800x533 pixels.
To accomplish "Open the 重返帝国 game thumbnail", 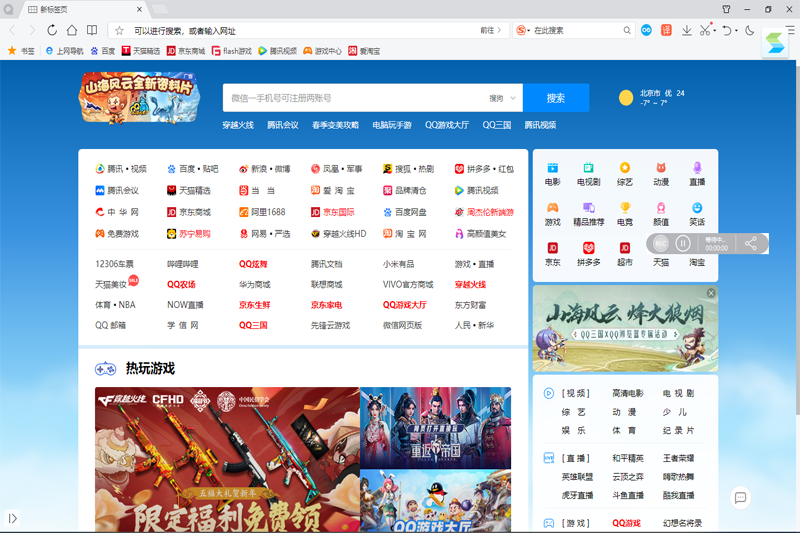I will pyautogui.click(x=435, y=427).
